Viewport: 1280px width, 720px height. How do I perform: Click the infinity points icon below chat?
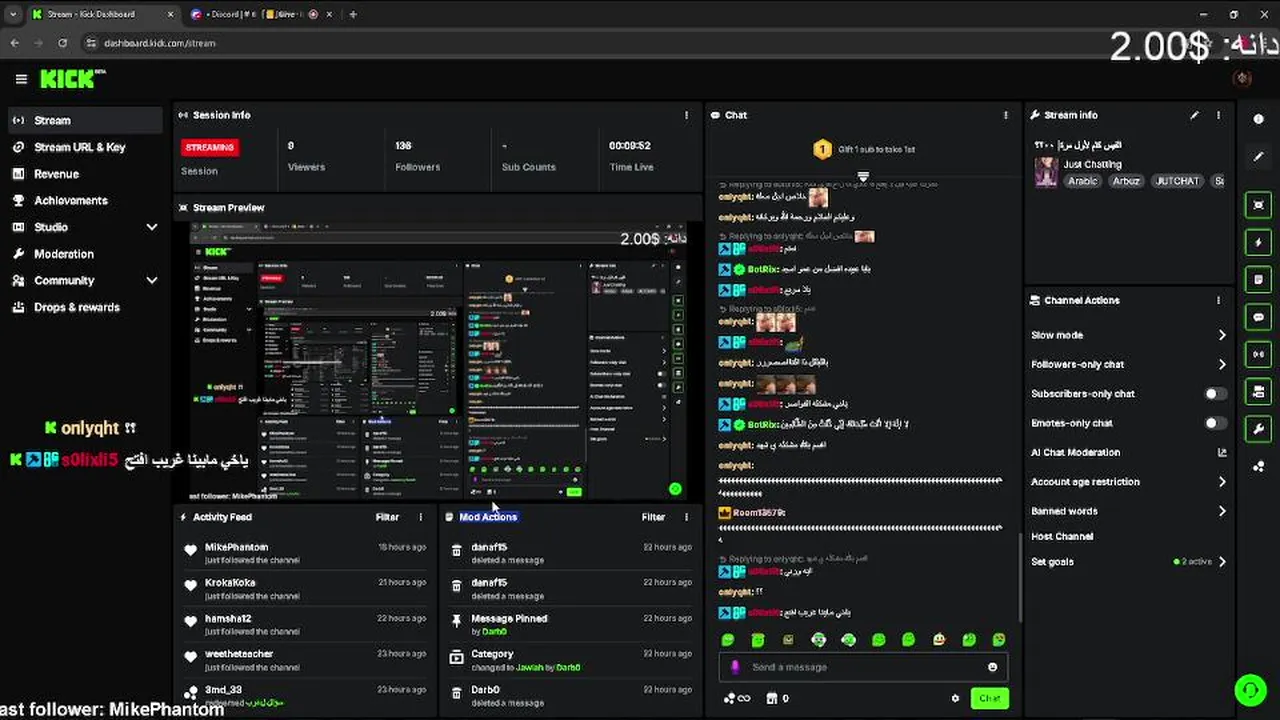736,699
